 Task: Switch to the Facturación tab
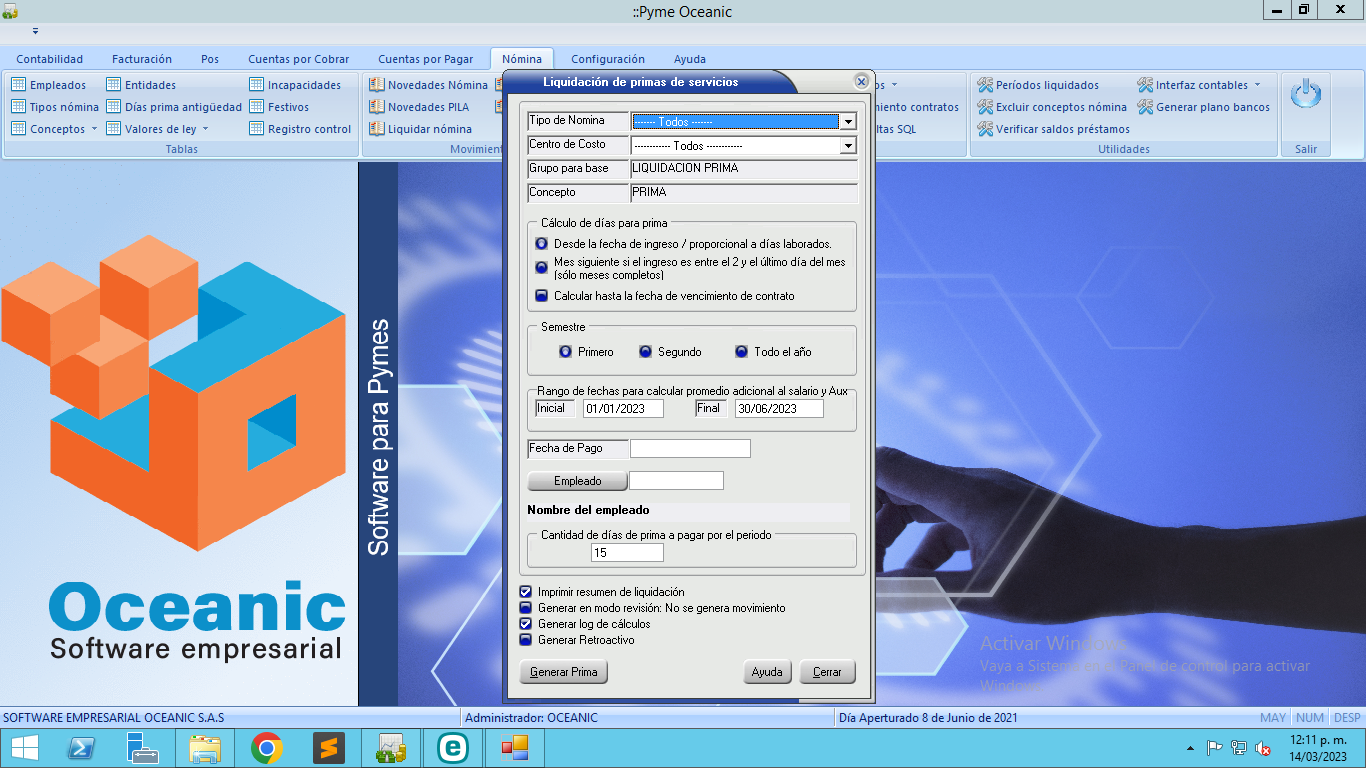[142, 59]
